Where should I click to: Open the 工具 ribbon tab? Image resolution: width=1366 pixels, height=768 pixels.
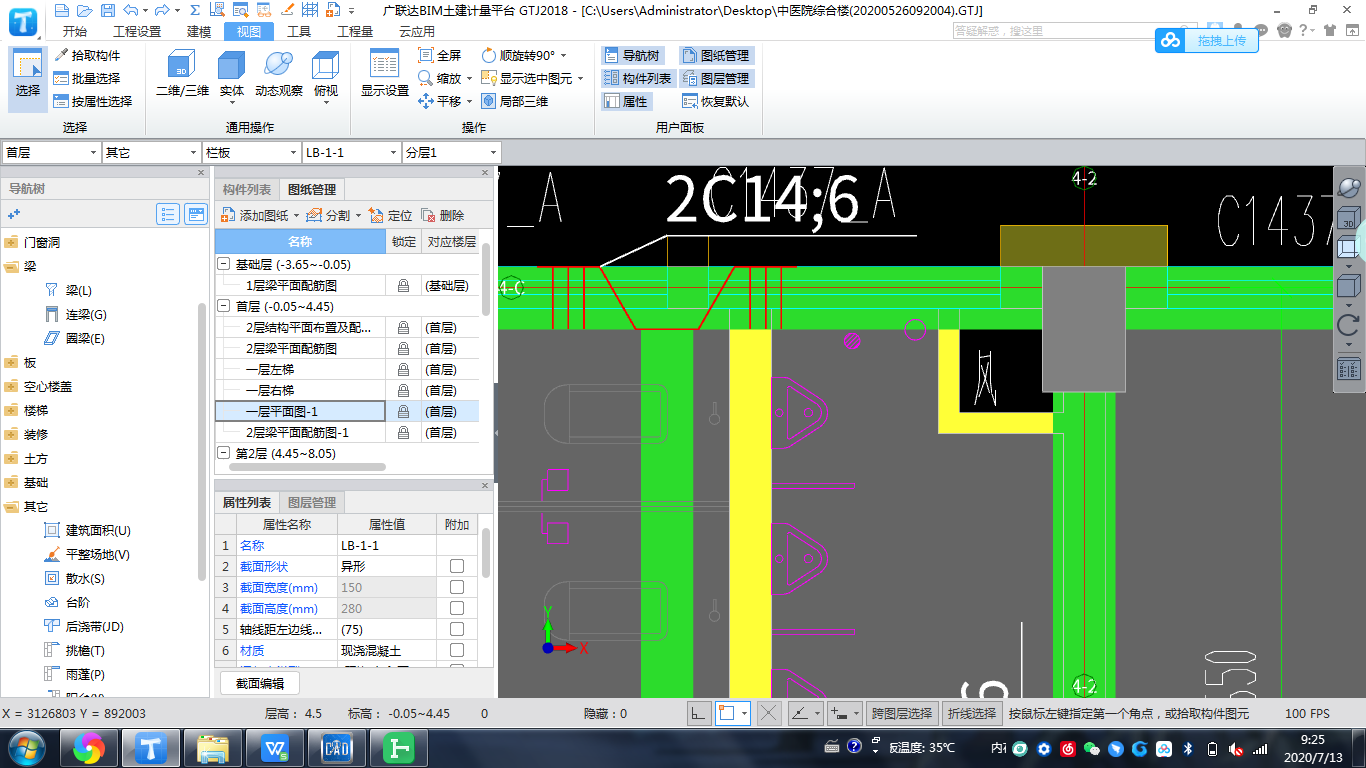[299, 31]
